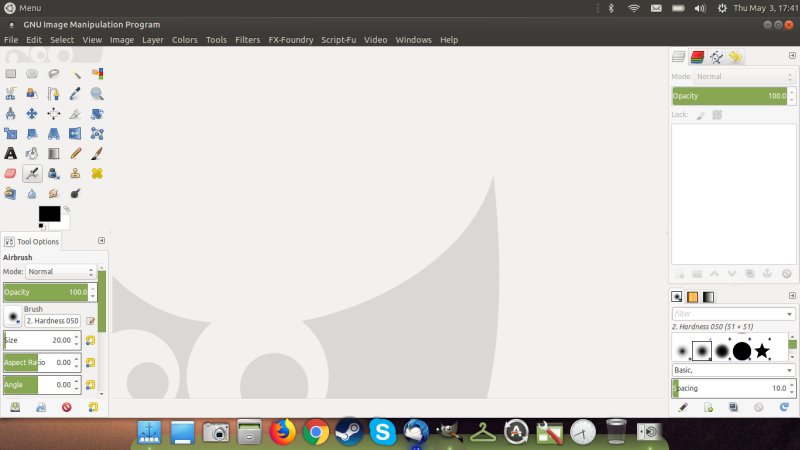Open the brushes filter dropdown arrow
Viewport: 800px width, 450px height.
(789, 314)
